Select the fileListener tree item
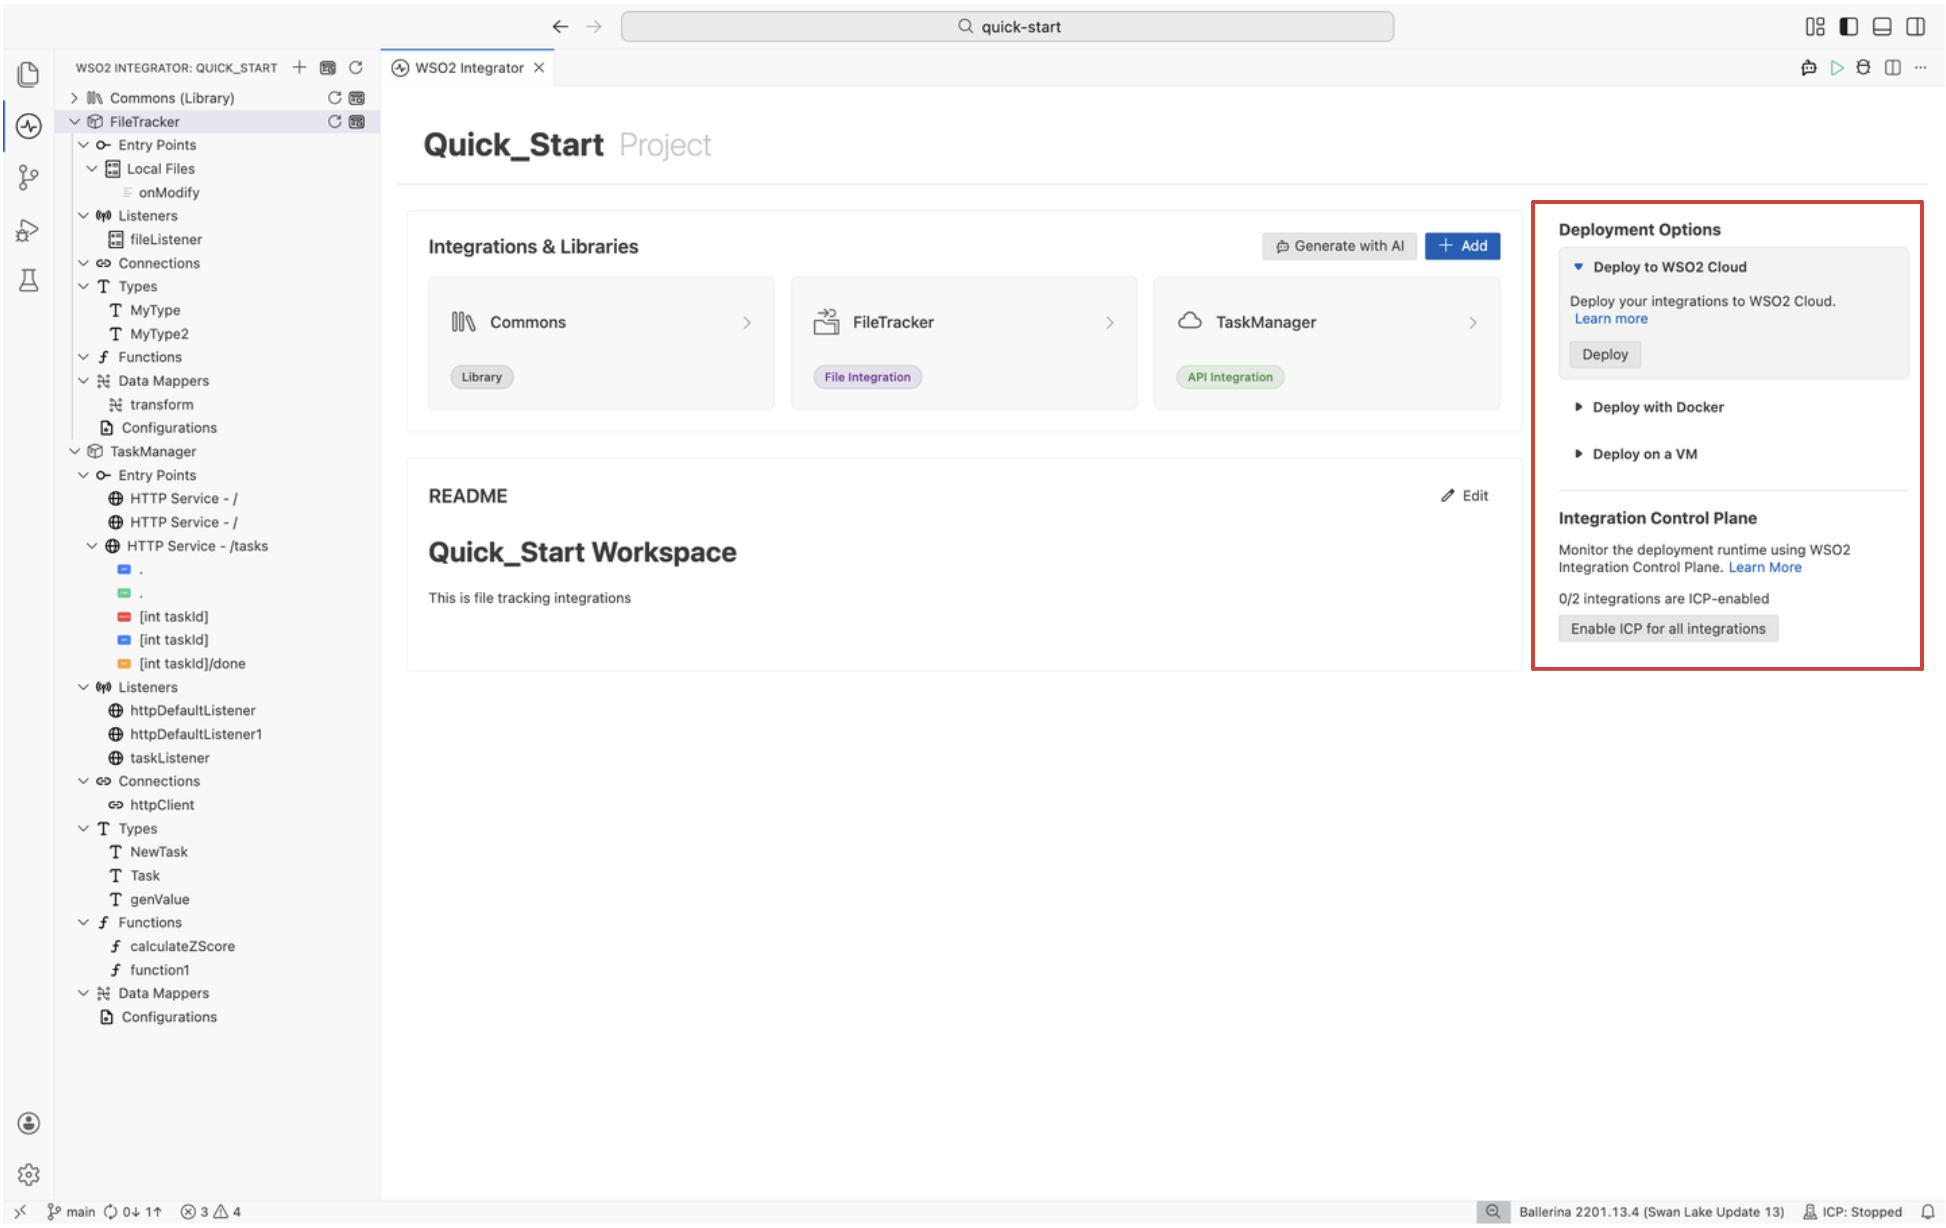 point(166,239)
